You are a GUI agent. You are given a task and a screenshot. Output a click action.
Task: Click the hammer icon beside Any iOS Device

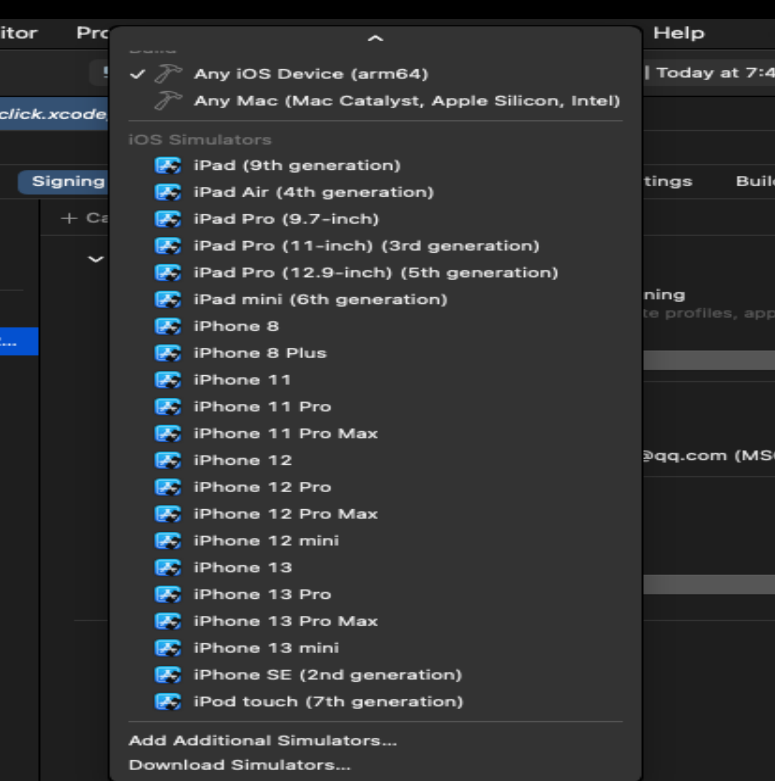tap(168, 74)
